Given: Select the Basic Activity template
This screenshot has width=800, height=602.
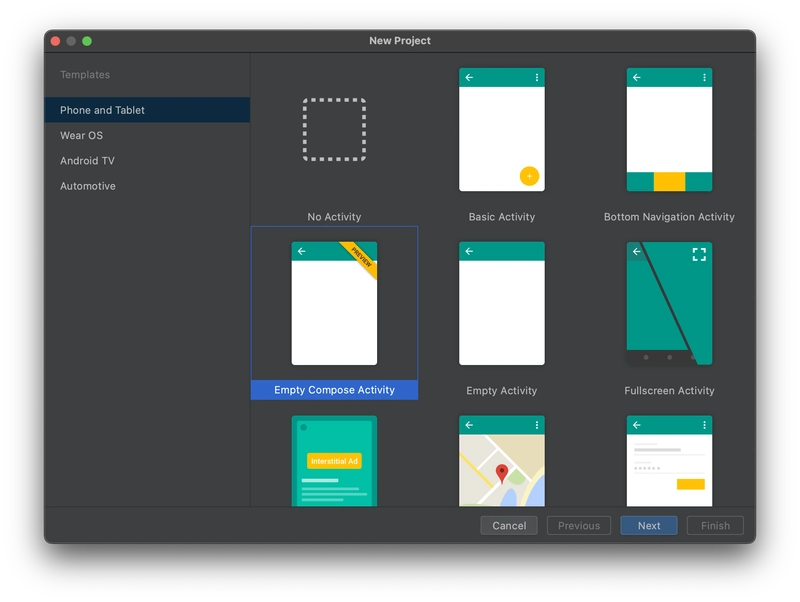Looking at the screenshot, I should pyautogui.click(x=500, y=130).
